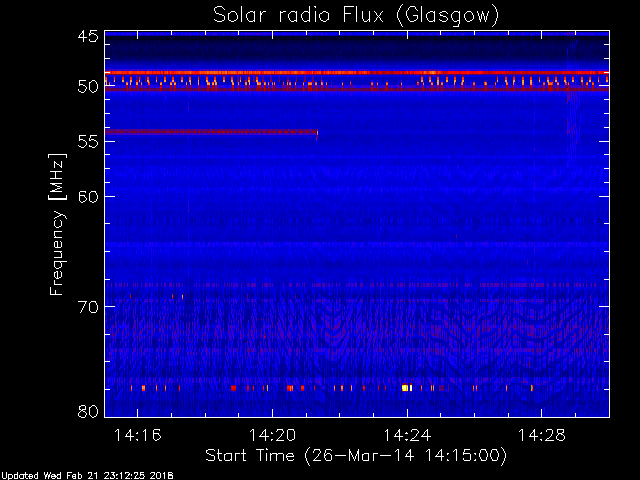Select the 'Frequency [MHz]' axis label

[x=57, y=224]
